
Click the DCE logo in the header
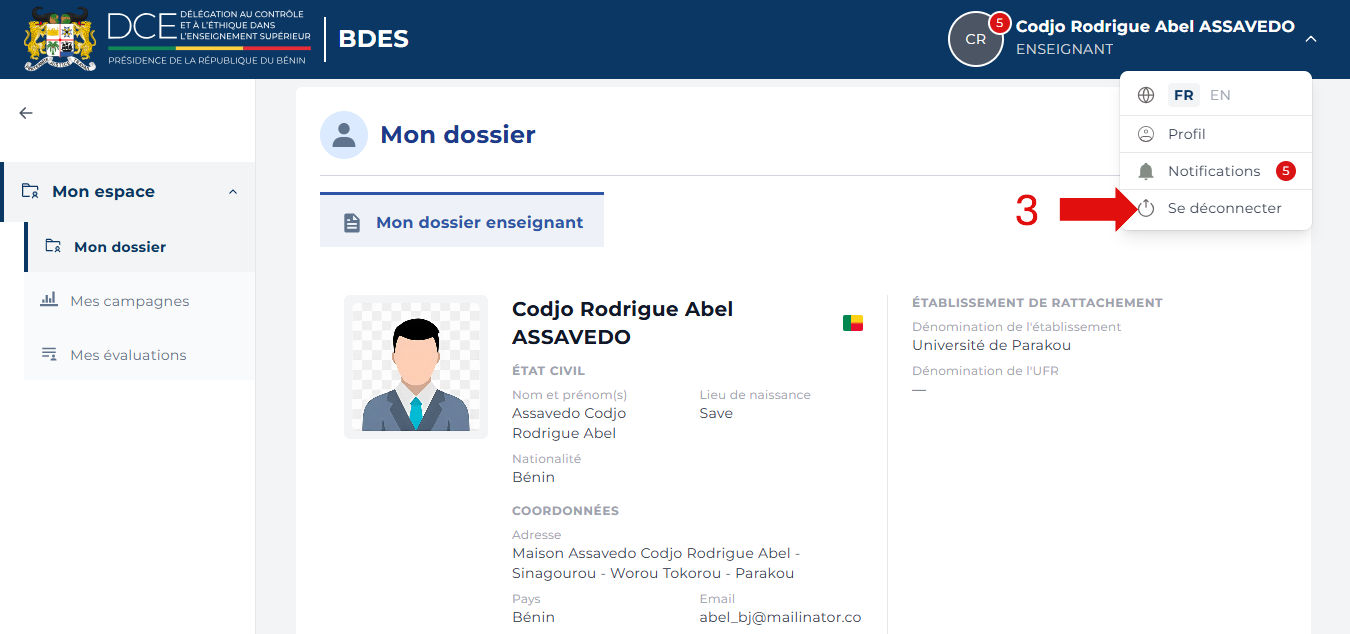pos(208,39)
